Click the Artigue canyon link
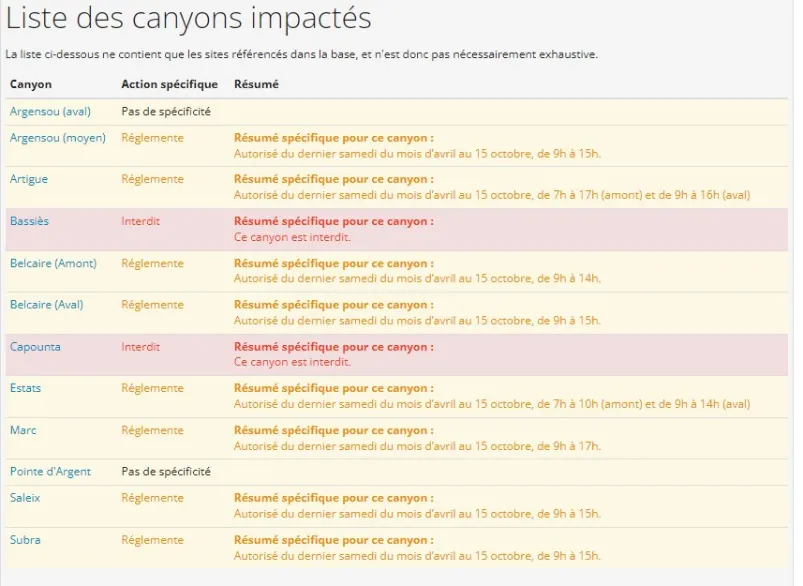This screenshot has width=803, height=586. [x=29, y=179]
